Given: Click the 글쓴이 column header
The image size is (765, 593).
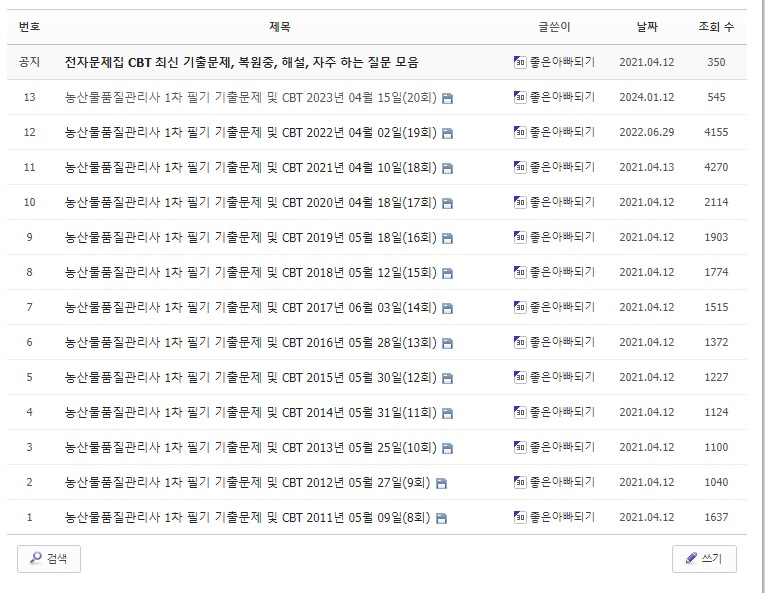Looking at the screenshot, I should (554, 26).
